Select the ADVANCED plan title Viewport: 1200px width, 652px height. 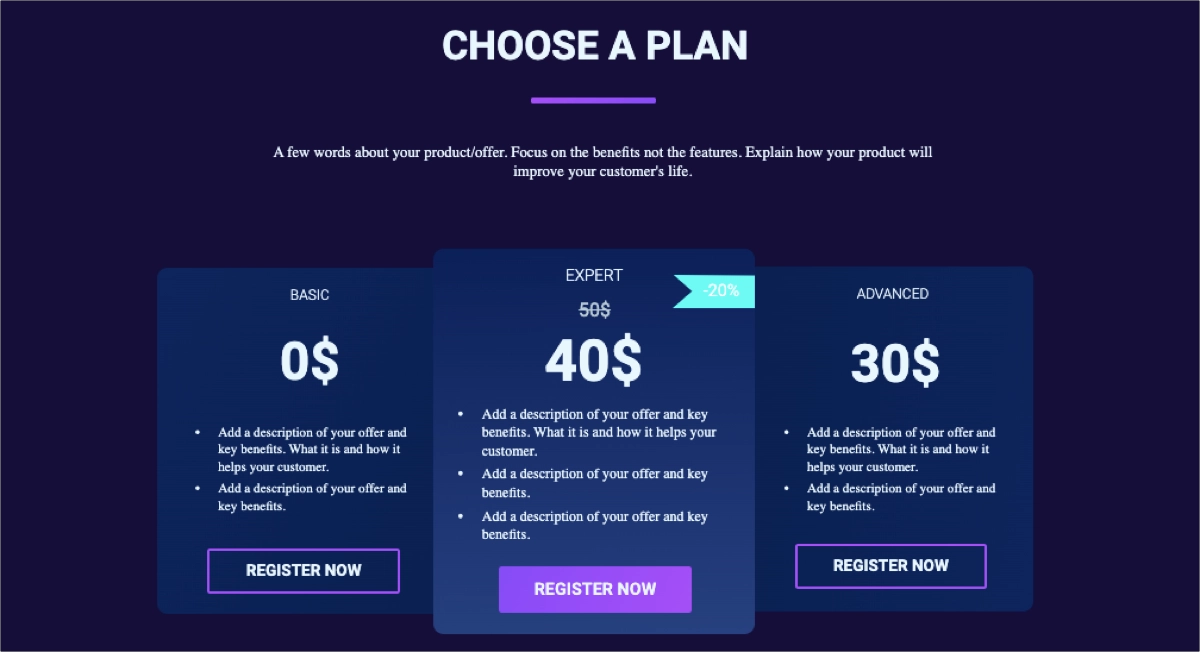point(891,293)
